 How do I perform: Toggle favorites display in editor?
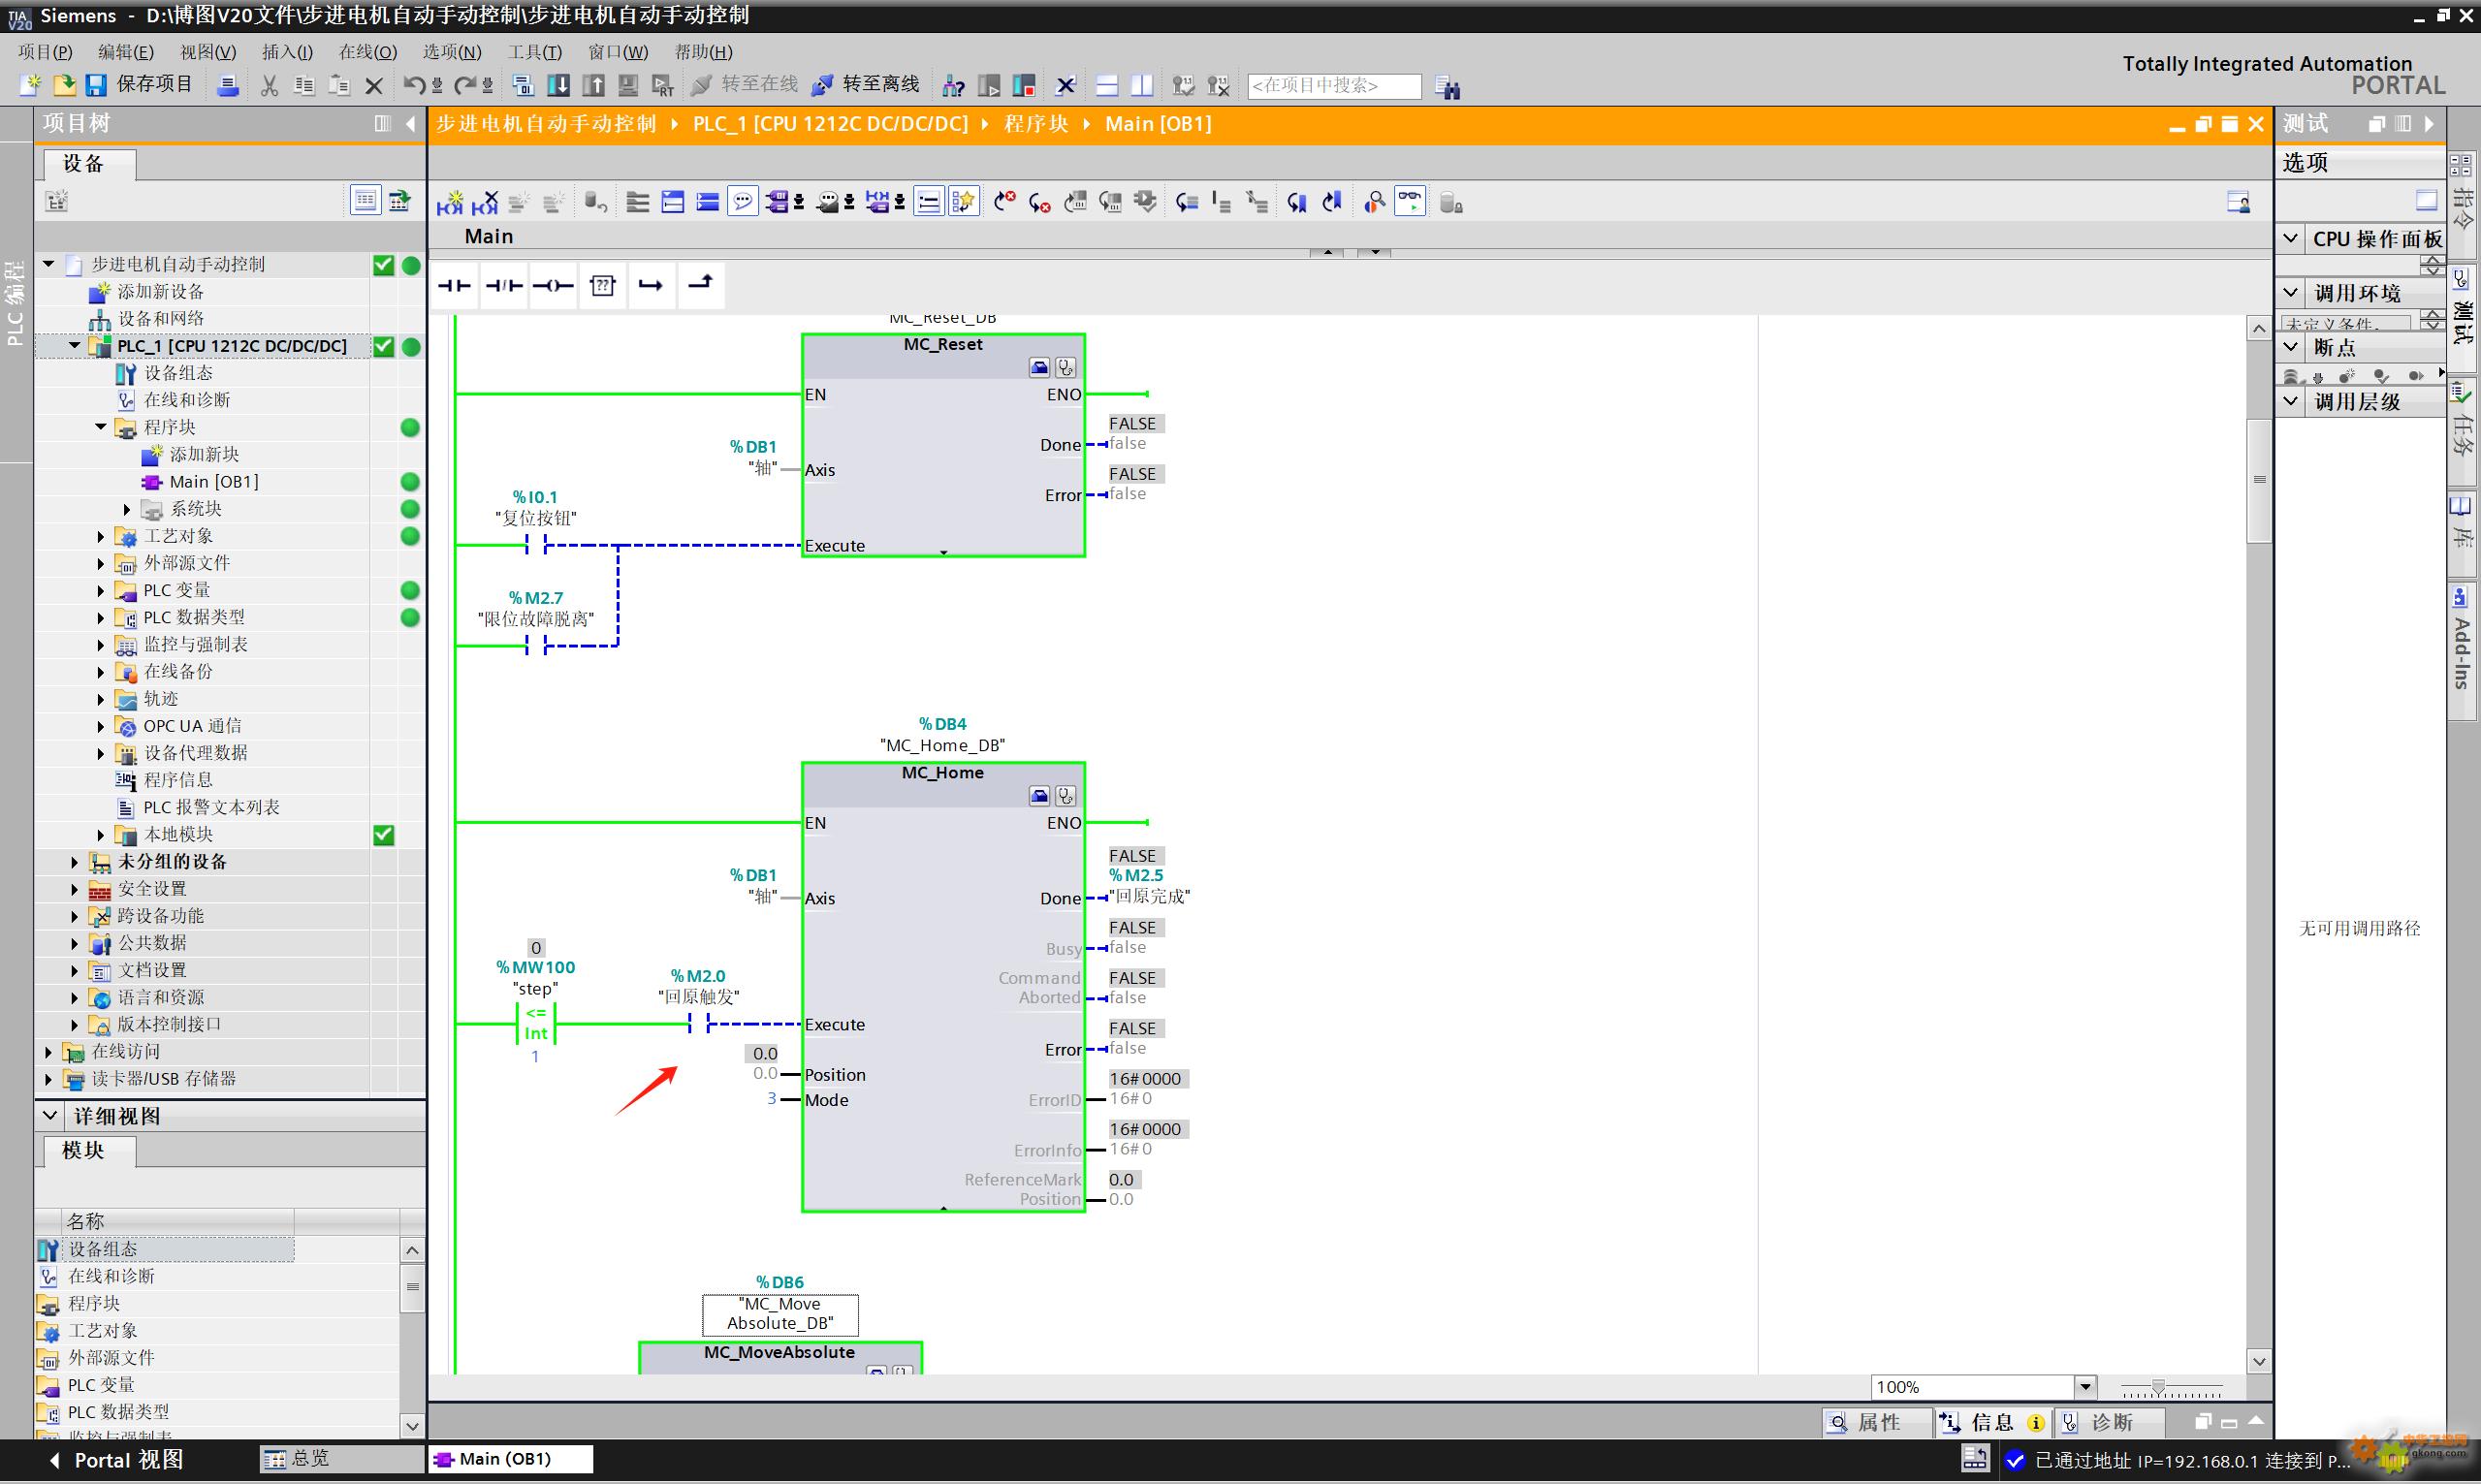pos(963,202)
